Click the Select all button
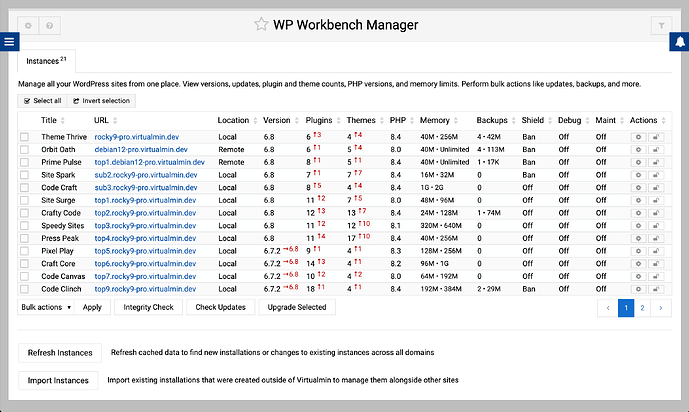 tap(42, 101)
